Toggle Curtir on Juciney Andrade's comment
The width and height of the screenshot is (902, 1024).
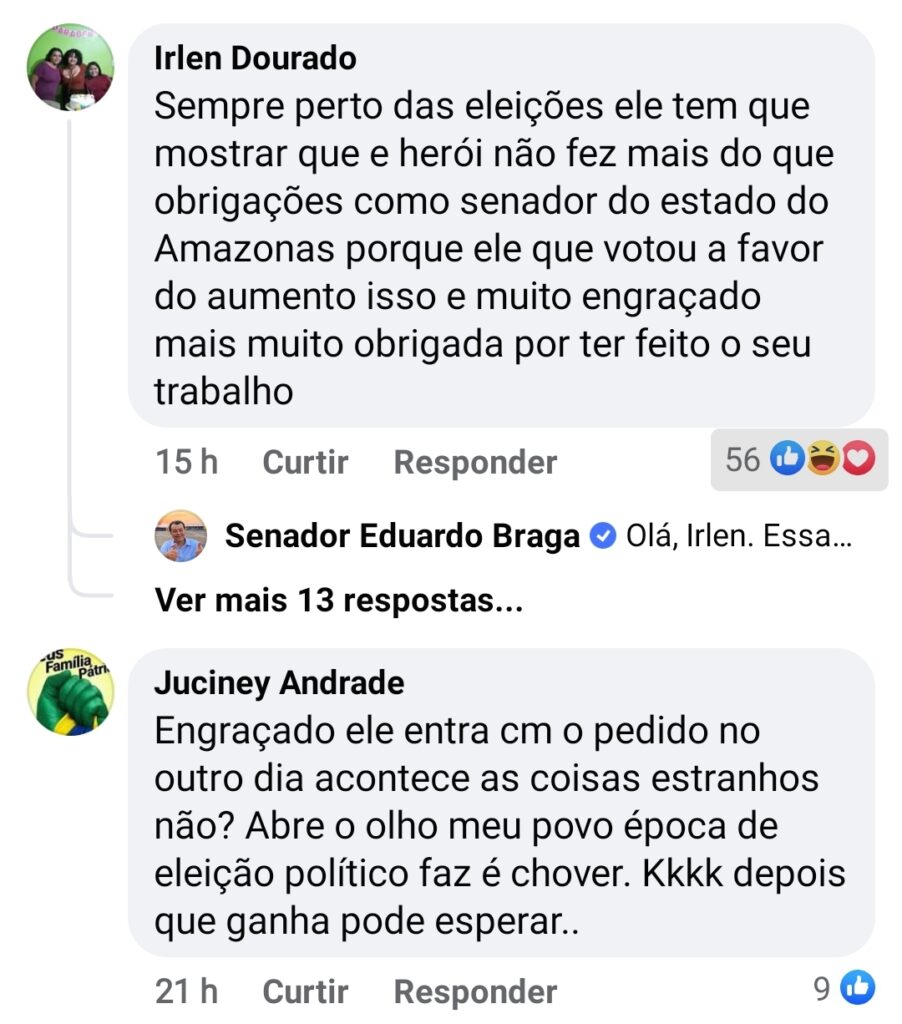coord(305,991)
